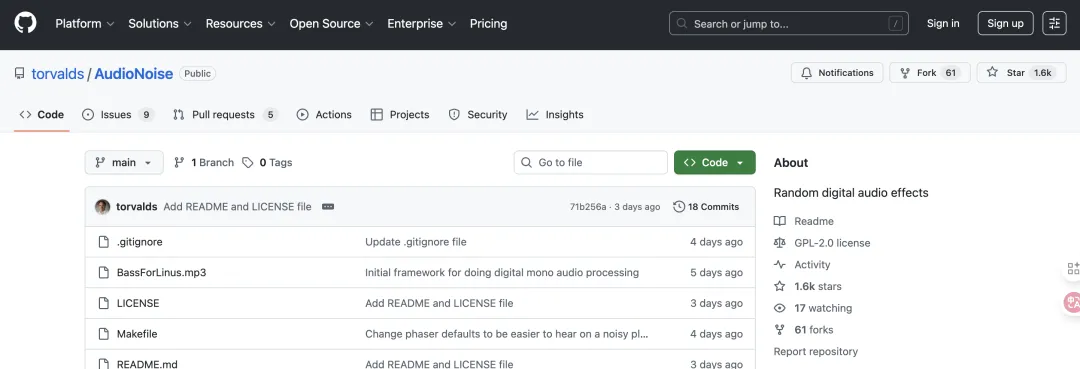This screenshot has width=1080, height=369.
Task: Expand commit details ellipsis button
Action: (328, 207)
